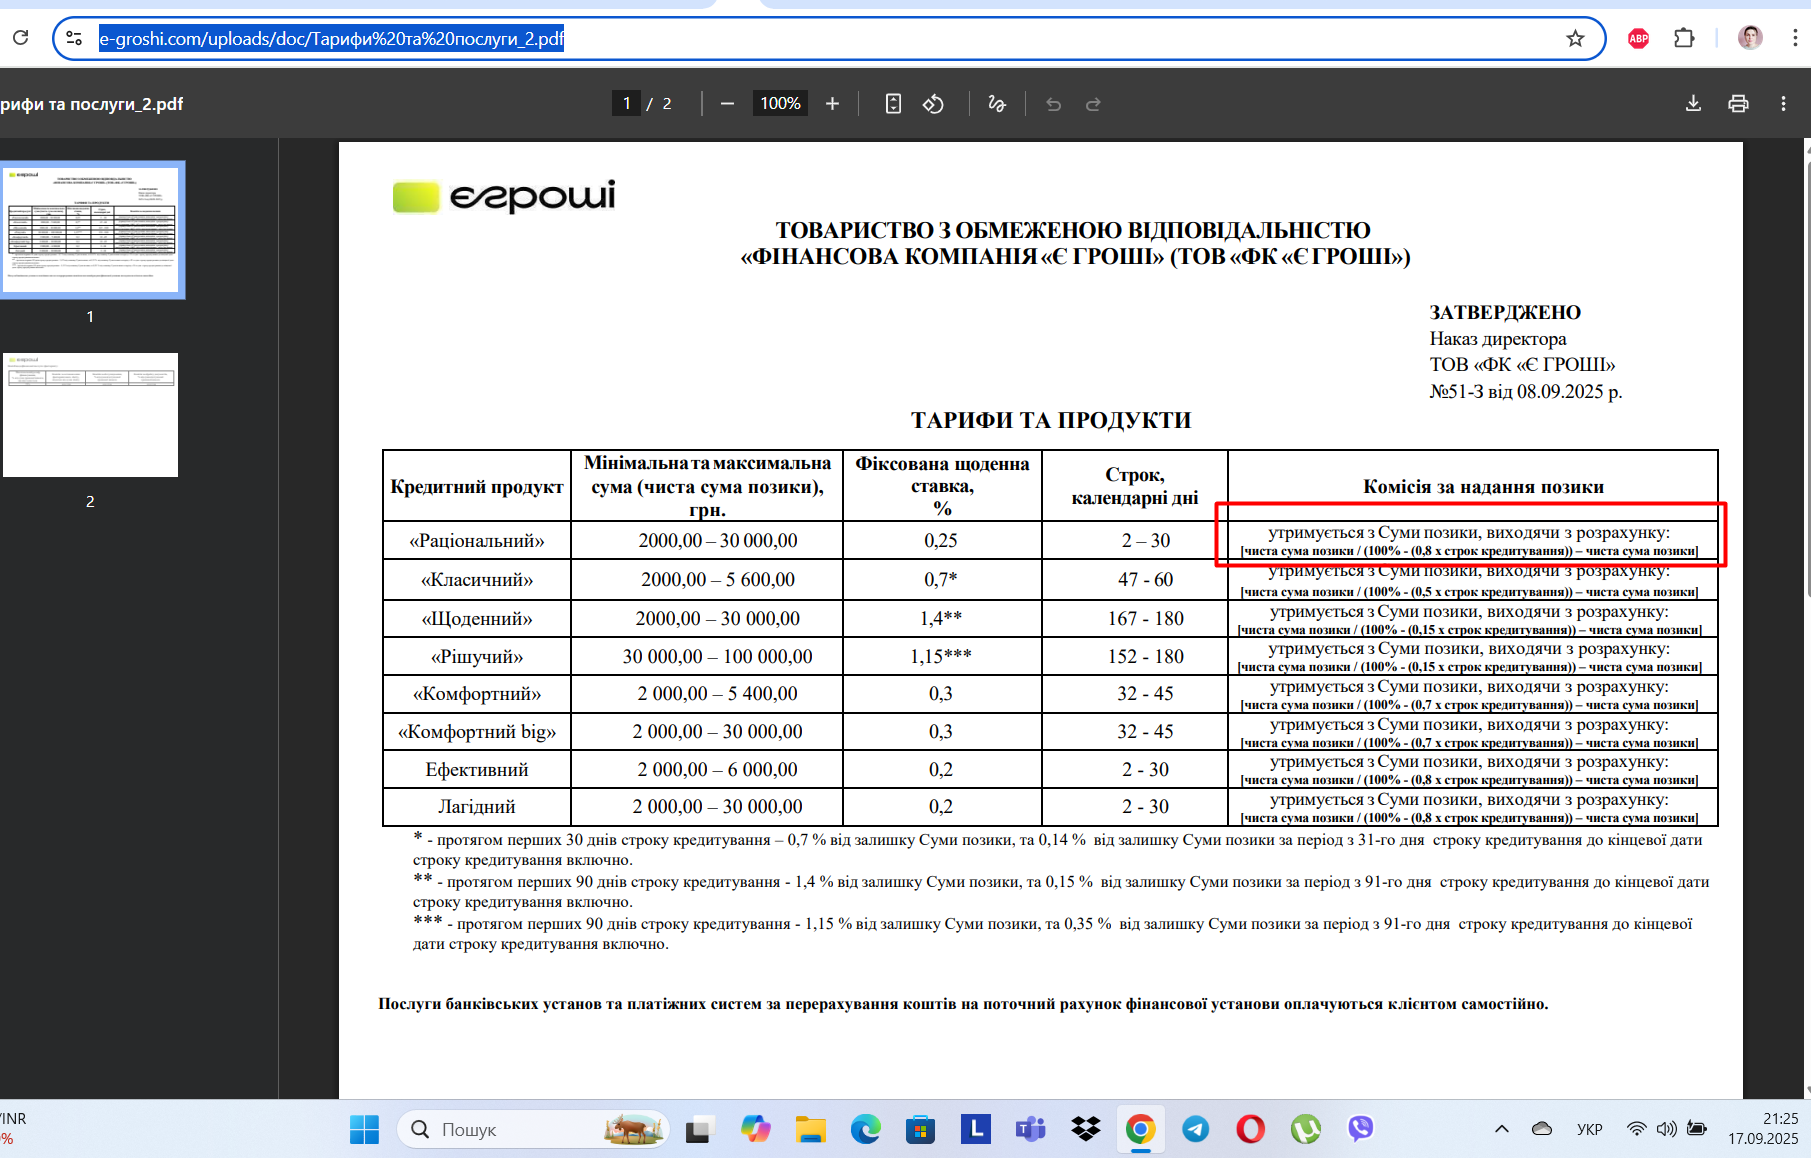Click the Лагідний product cell
Viewport: 1811px width, 1158px height.
coord(477,806)
